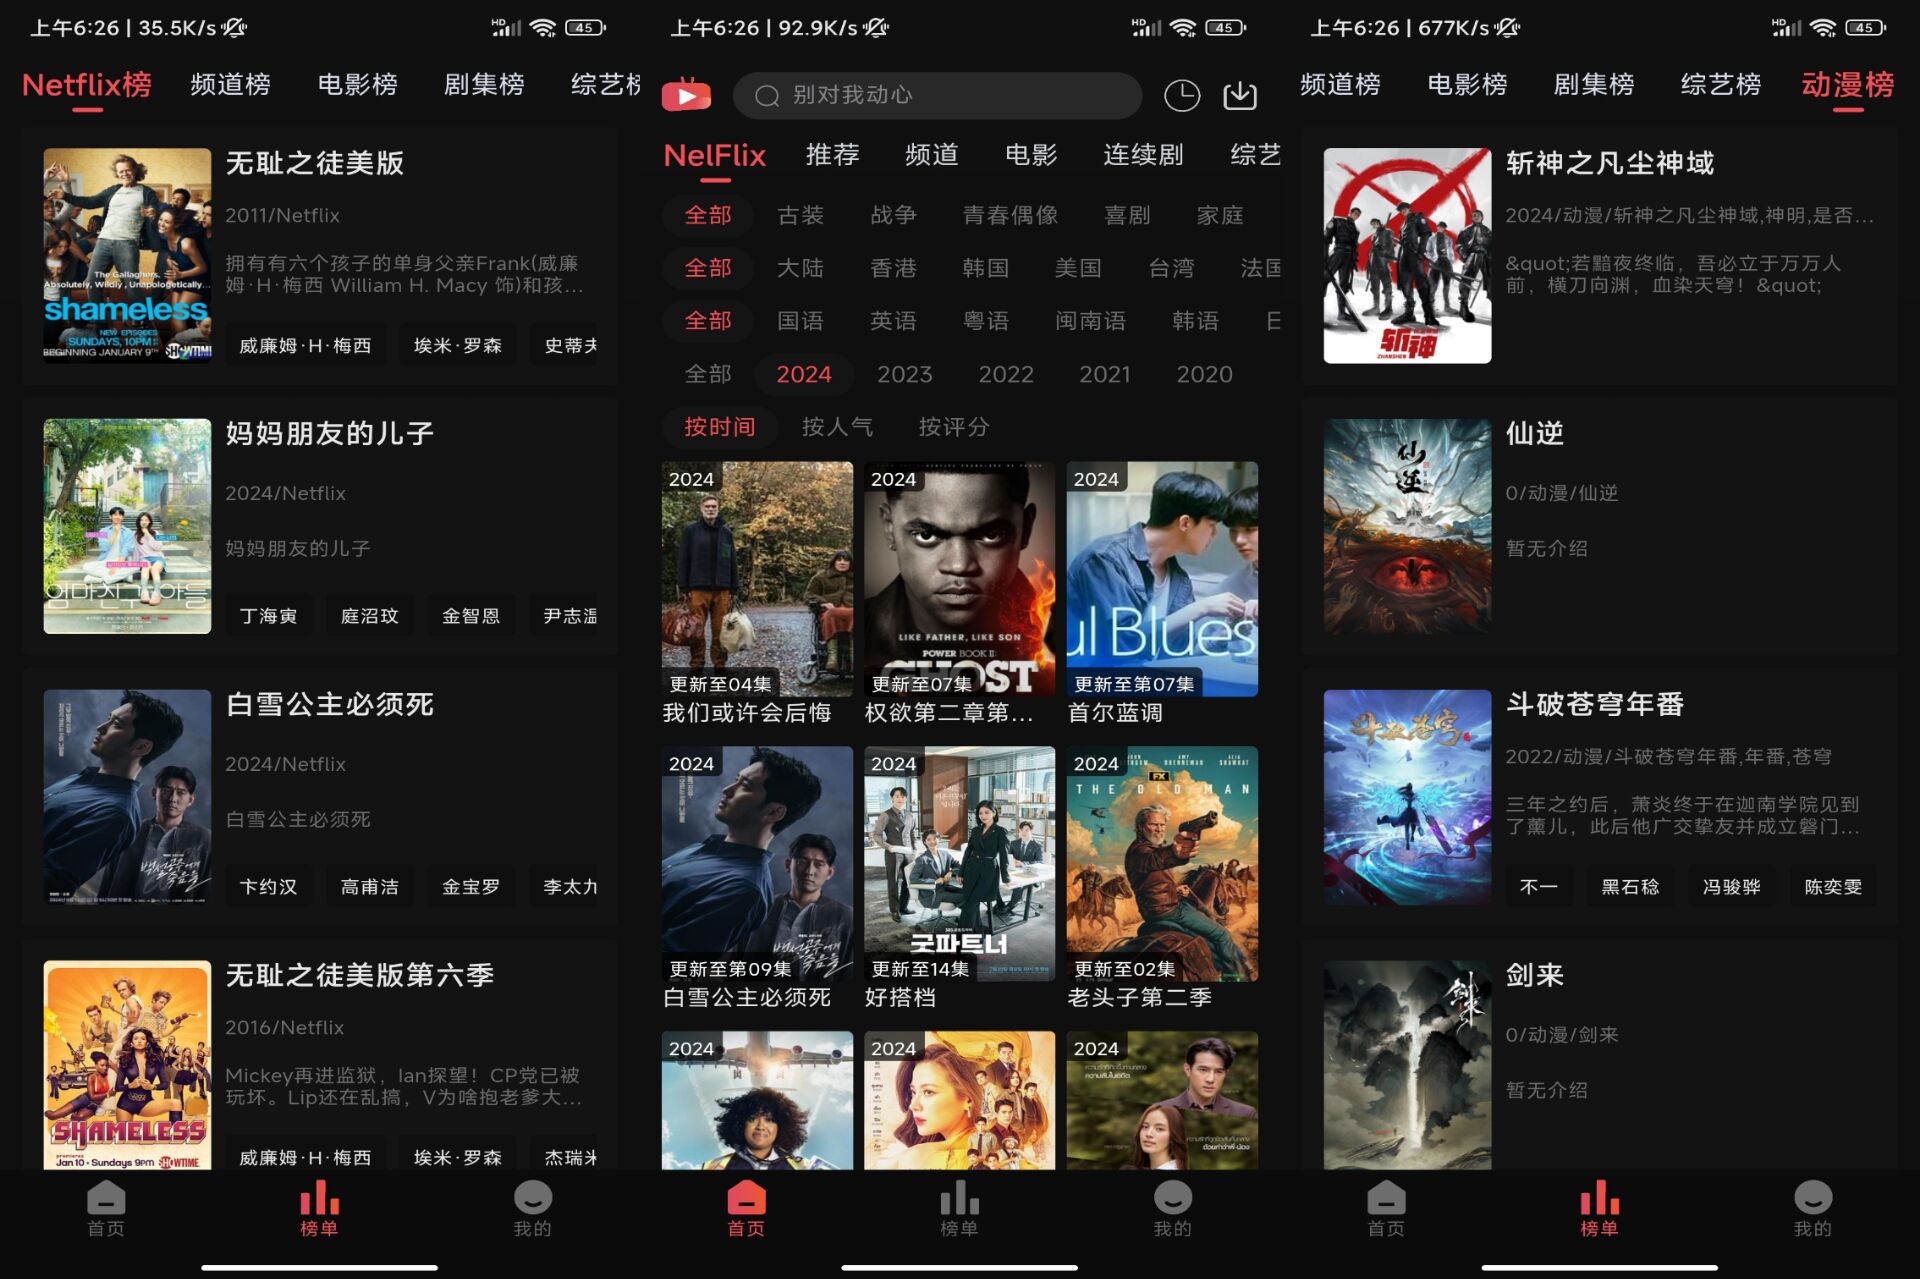
Task: Choose 韩国 from the region filters
Action: click(986, 268)
